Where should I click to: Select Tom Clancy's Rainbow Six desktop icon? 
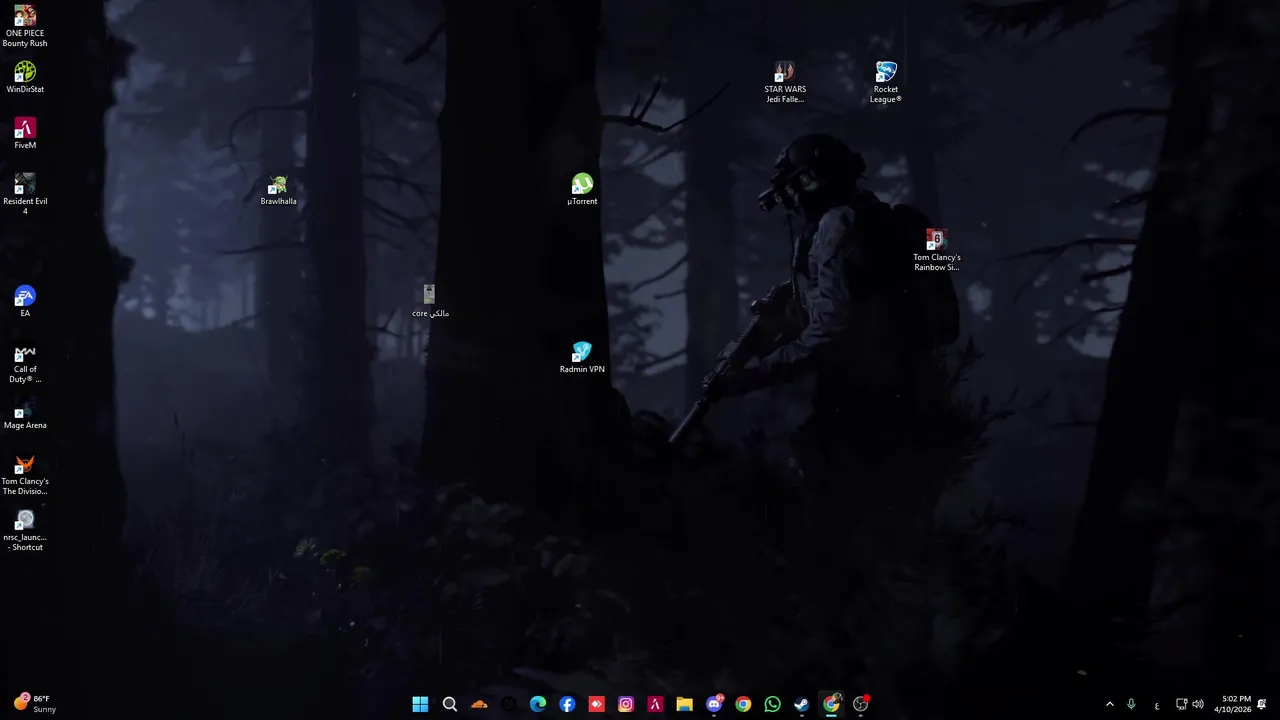(x=937, y=251)
